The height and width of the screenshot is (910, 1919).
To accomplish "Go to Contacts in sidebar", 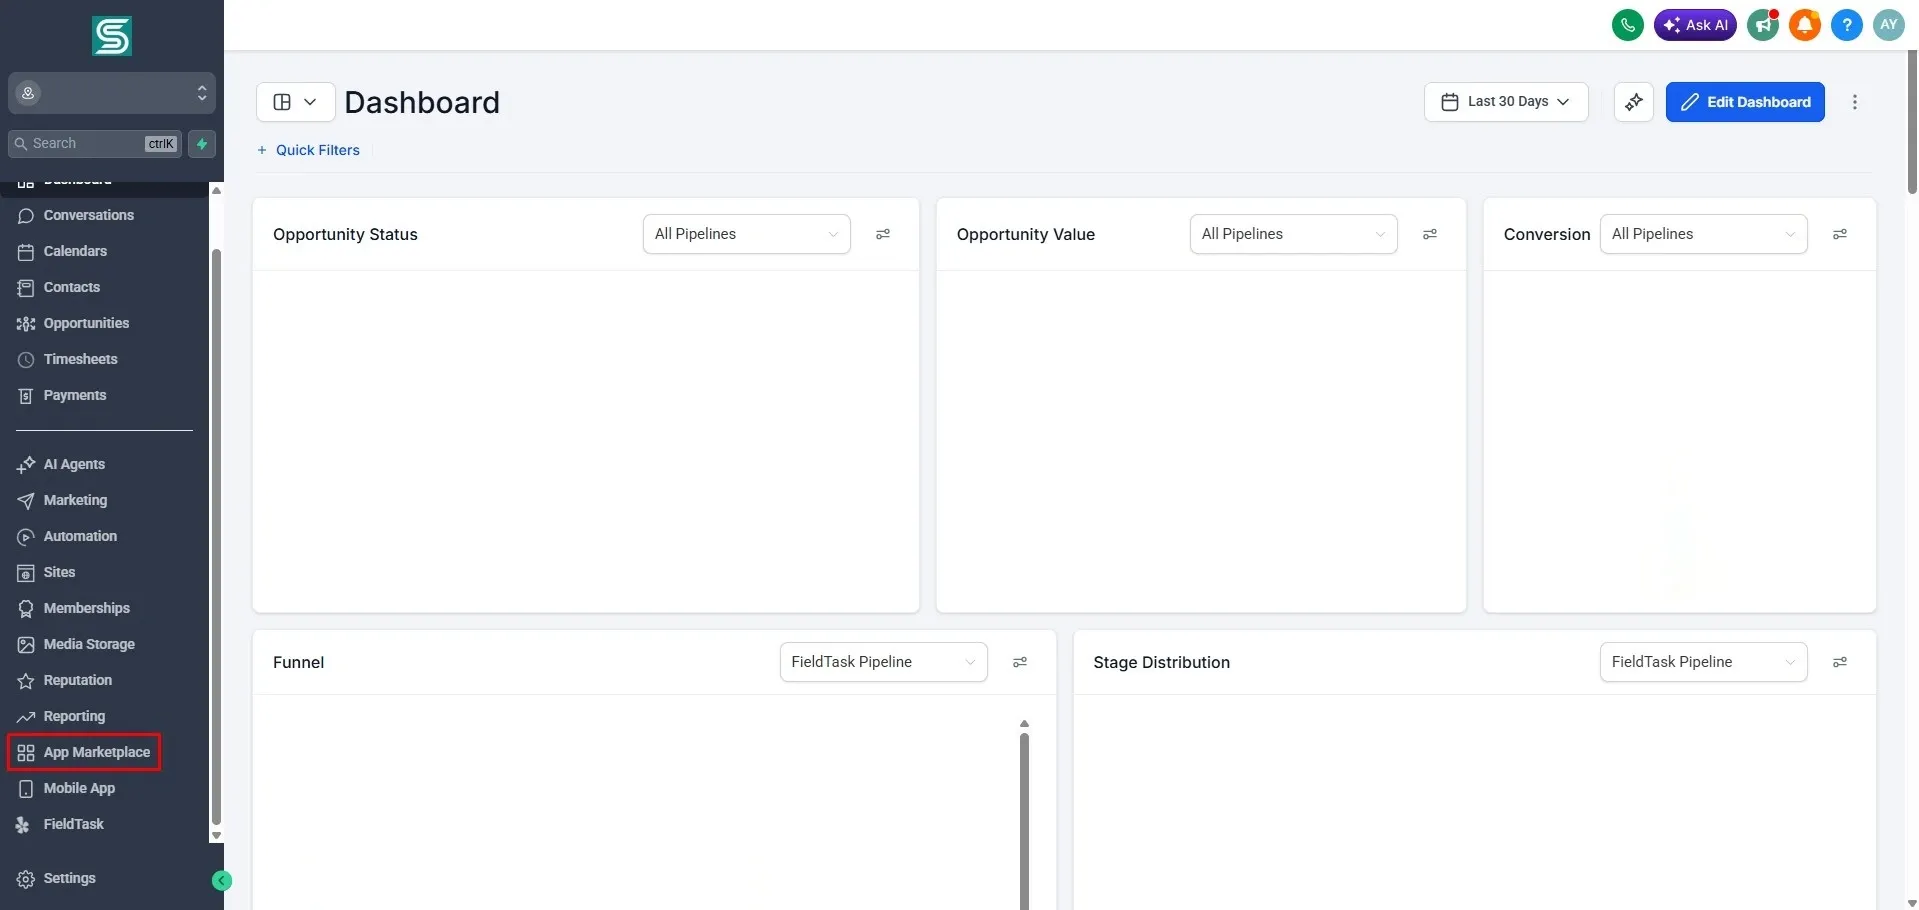I will click(x=71, y=288).
